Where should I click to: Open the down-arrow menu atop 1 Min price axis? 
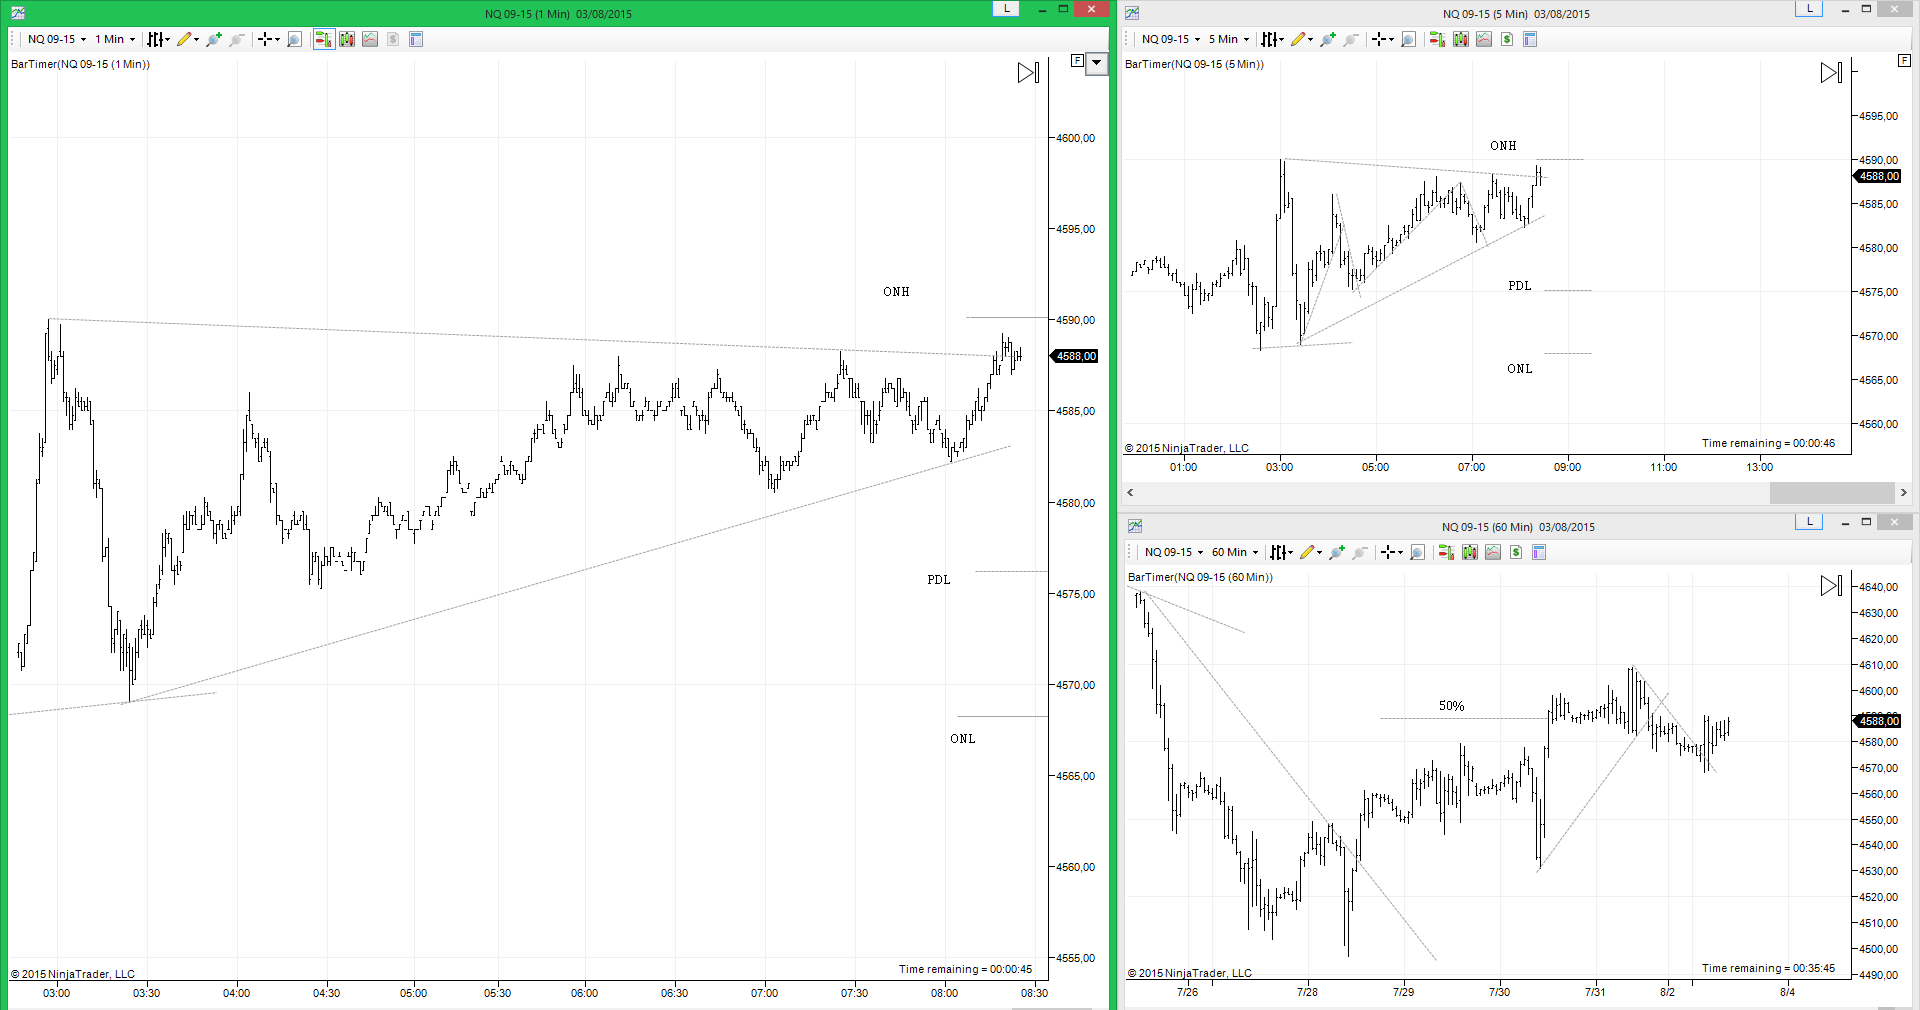[x=1097, y=63]
